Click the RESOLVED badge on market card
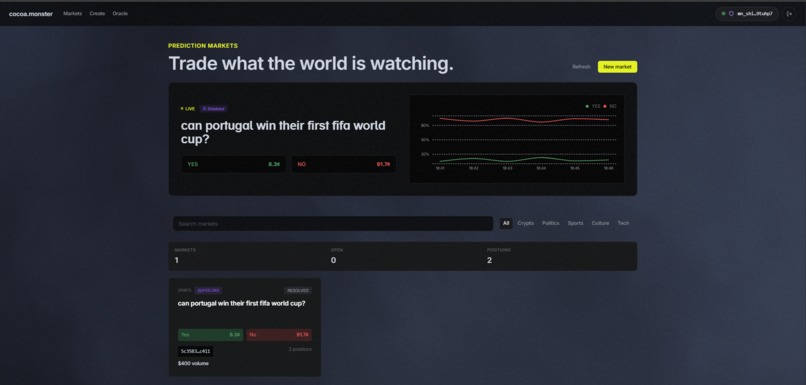Viewport: 806px width, 385px height. (x=298, y=290)
